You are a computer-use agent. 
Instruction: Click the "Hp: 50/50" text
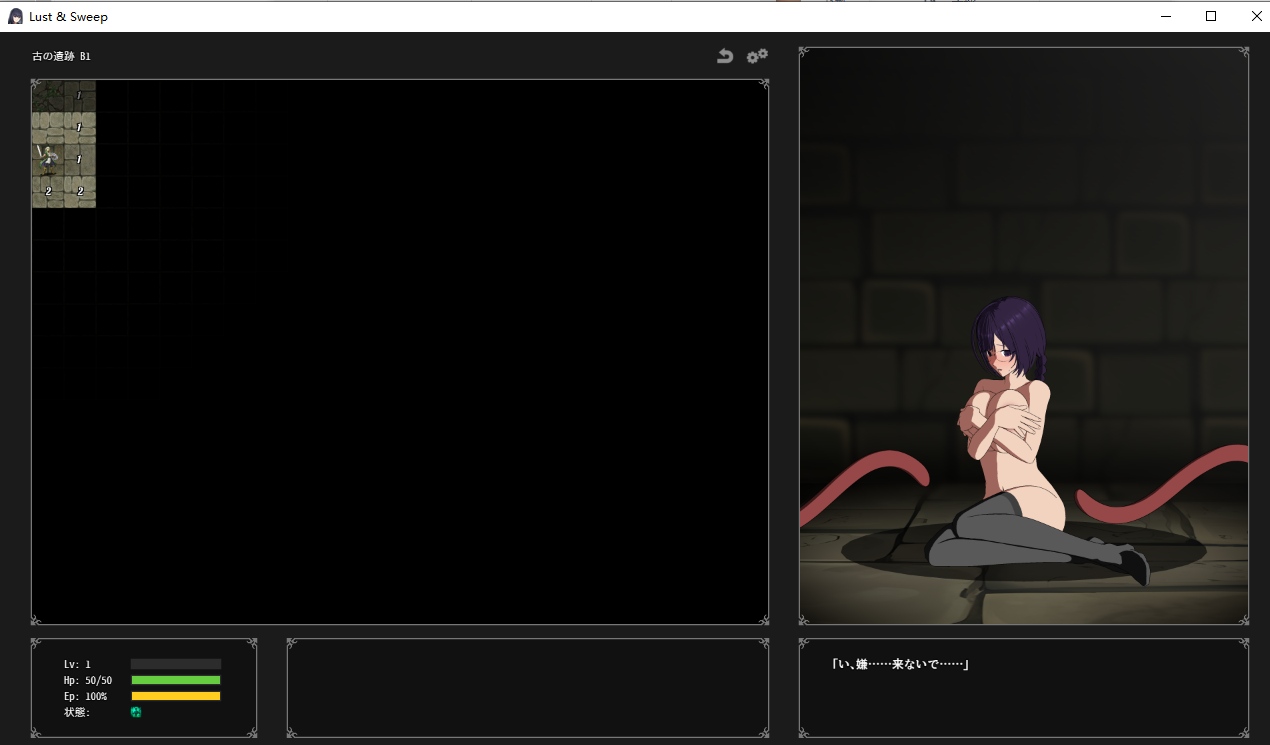point(88,680)
